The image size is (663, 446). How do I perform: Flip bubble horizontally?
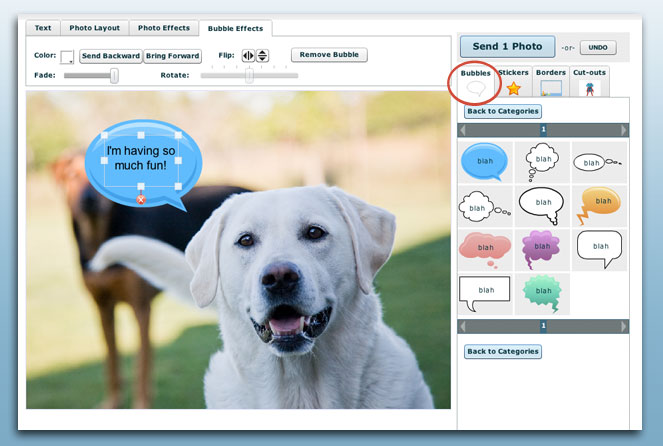[x=248, y=55]
